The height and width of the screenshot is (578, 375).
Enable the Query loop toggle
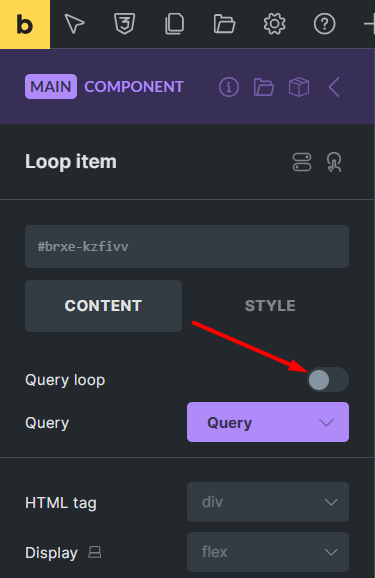328,380
